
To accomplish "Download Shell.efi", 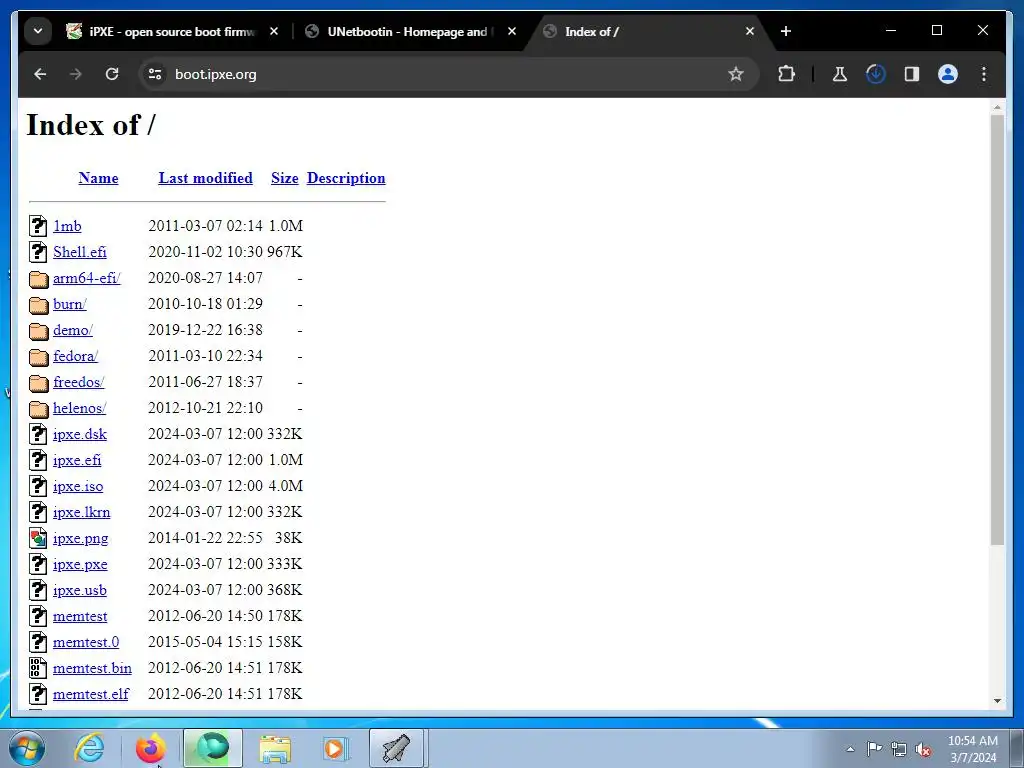I will (80, 252).
